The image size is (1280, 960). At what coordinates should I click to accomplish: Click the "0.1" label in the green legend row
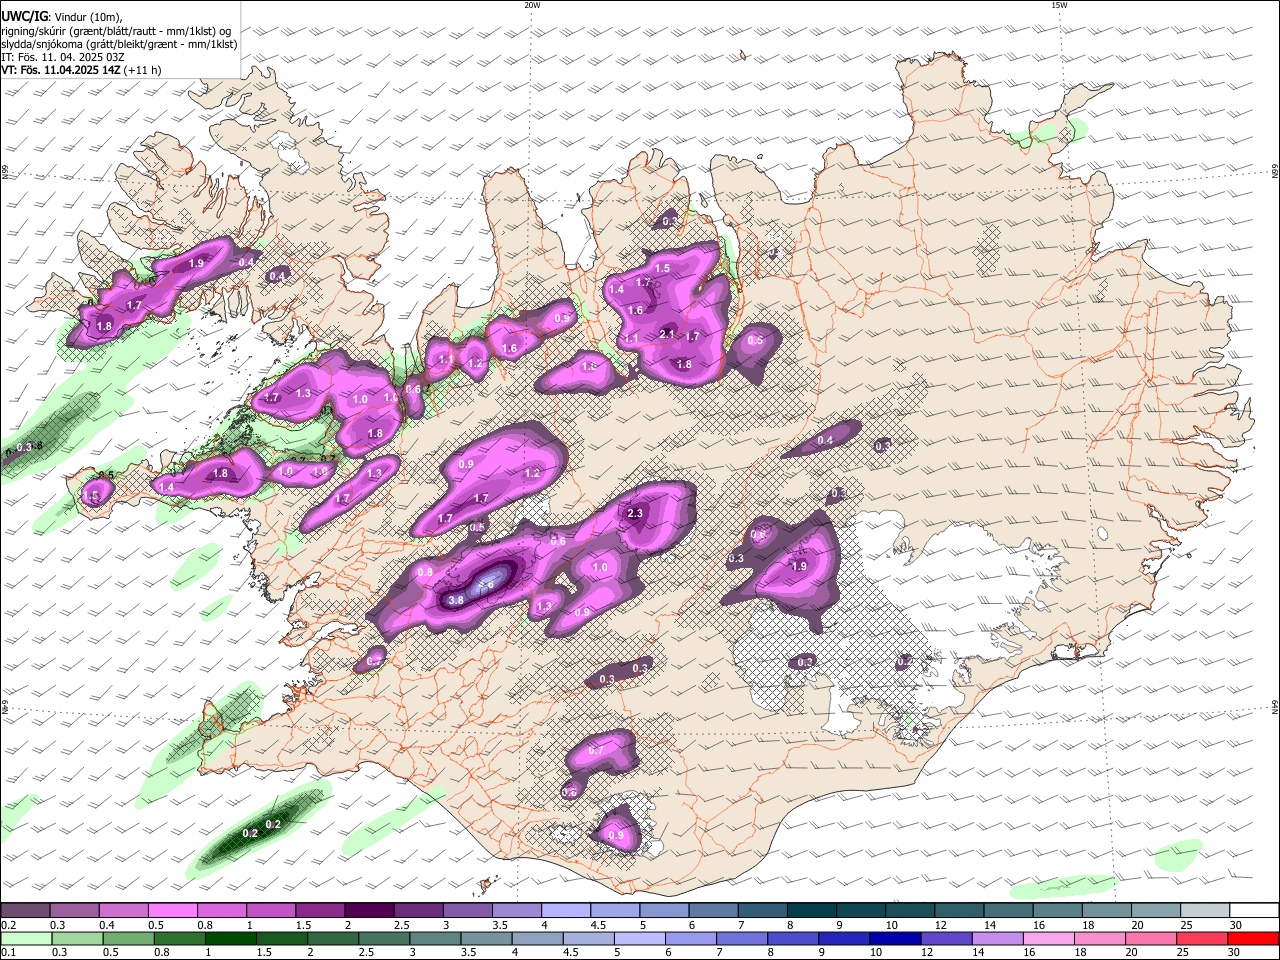9,952
